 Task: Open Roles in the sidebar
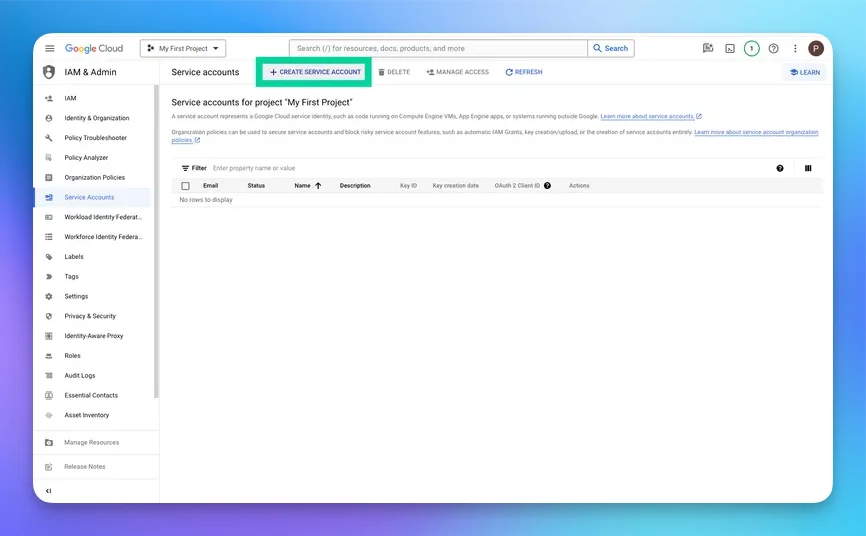click(92, 356)
